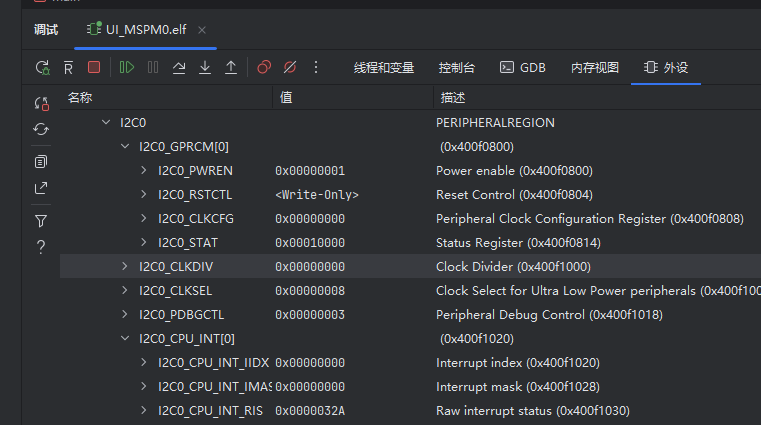Select the I2C0_CLKDIV row name

click(176, 267)
